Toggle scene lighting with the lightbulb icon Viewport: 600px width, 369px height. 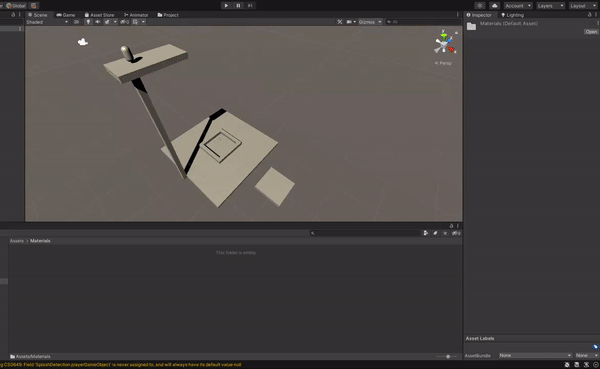88,22
